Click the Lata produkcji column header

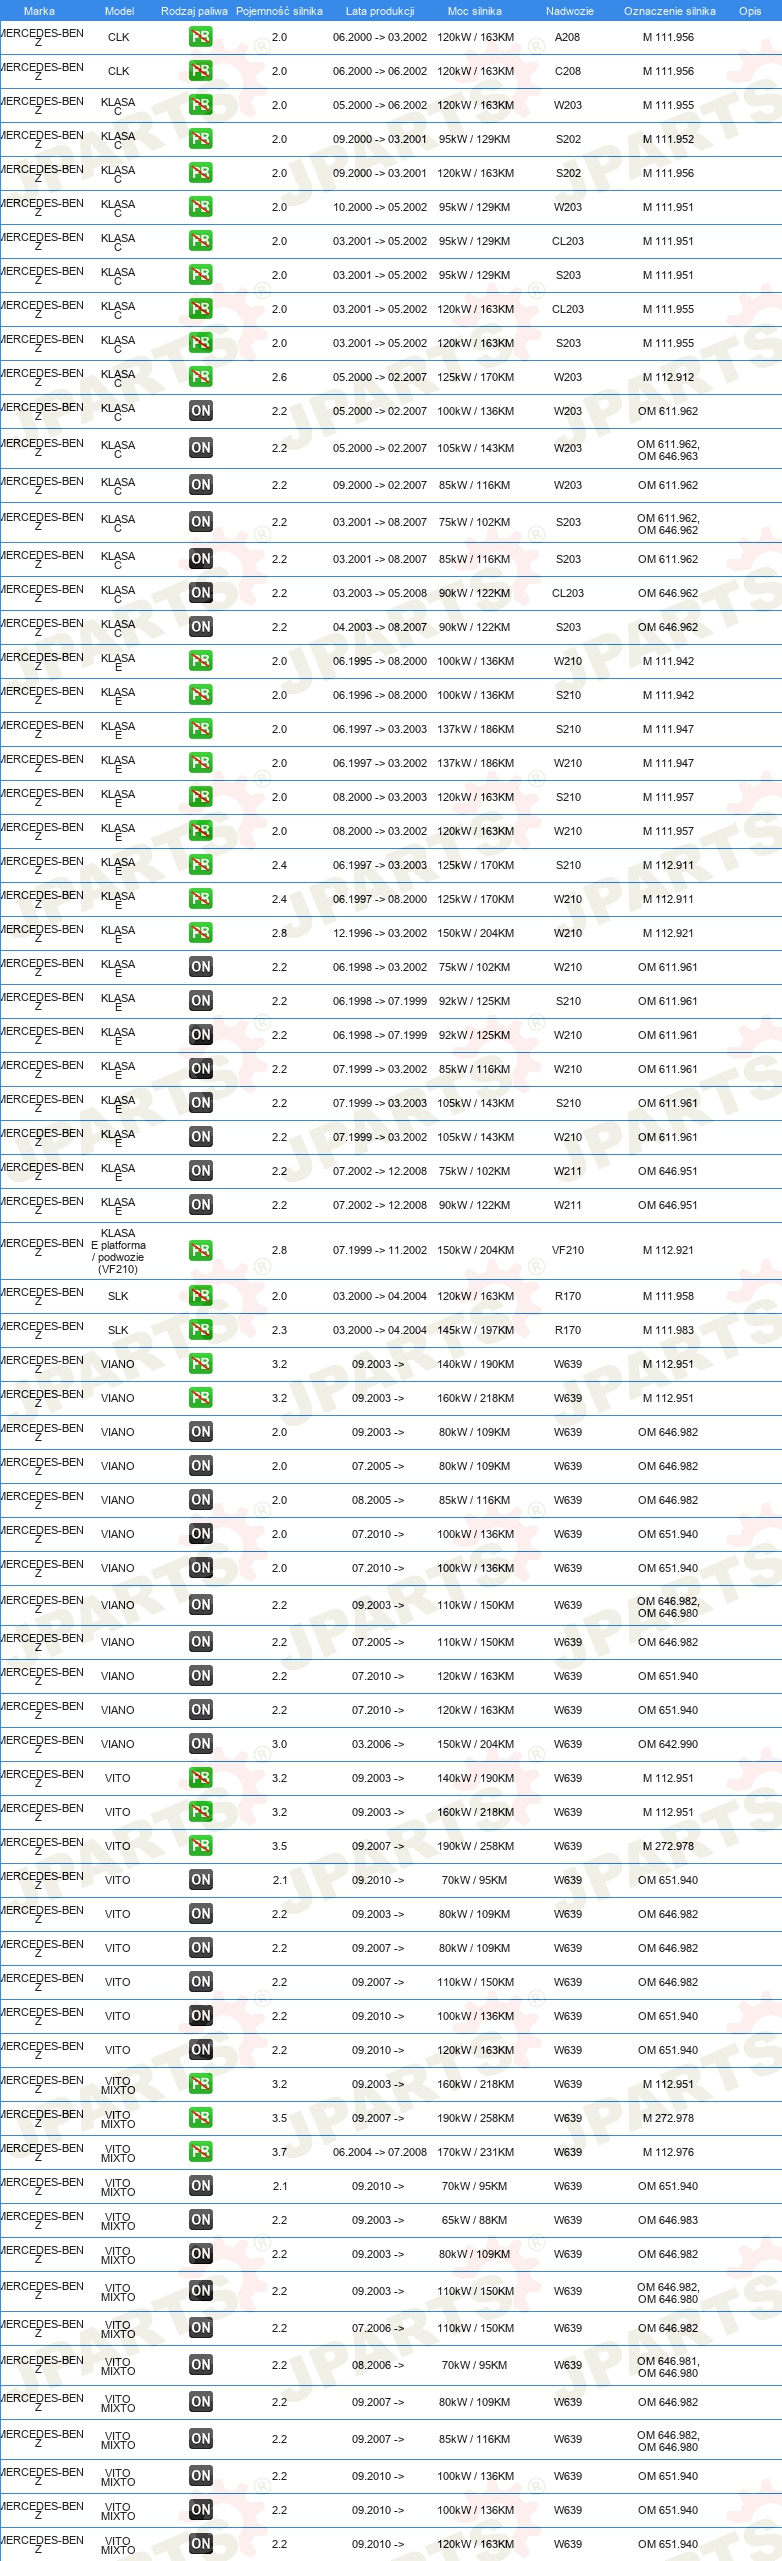point(379,11)
